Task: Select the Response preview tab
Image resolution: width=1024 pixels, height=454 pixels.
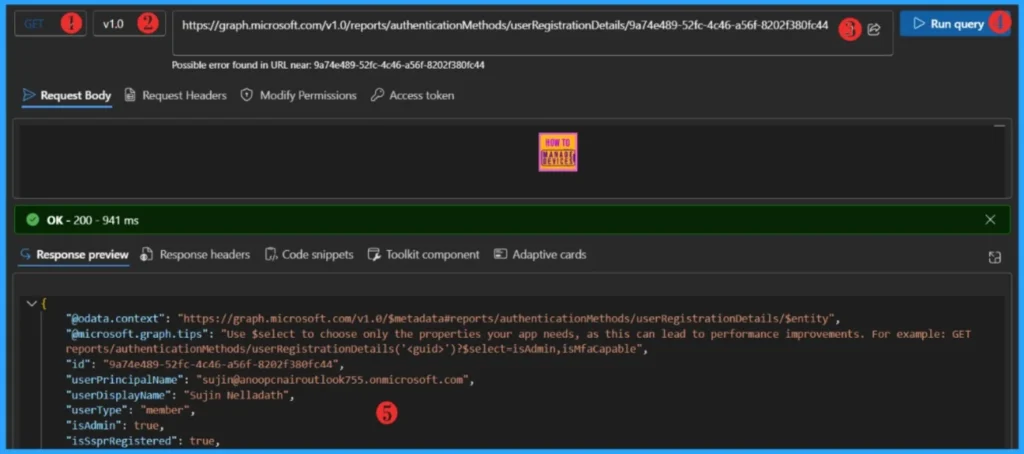Action: tap(74, 255)
